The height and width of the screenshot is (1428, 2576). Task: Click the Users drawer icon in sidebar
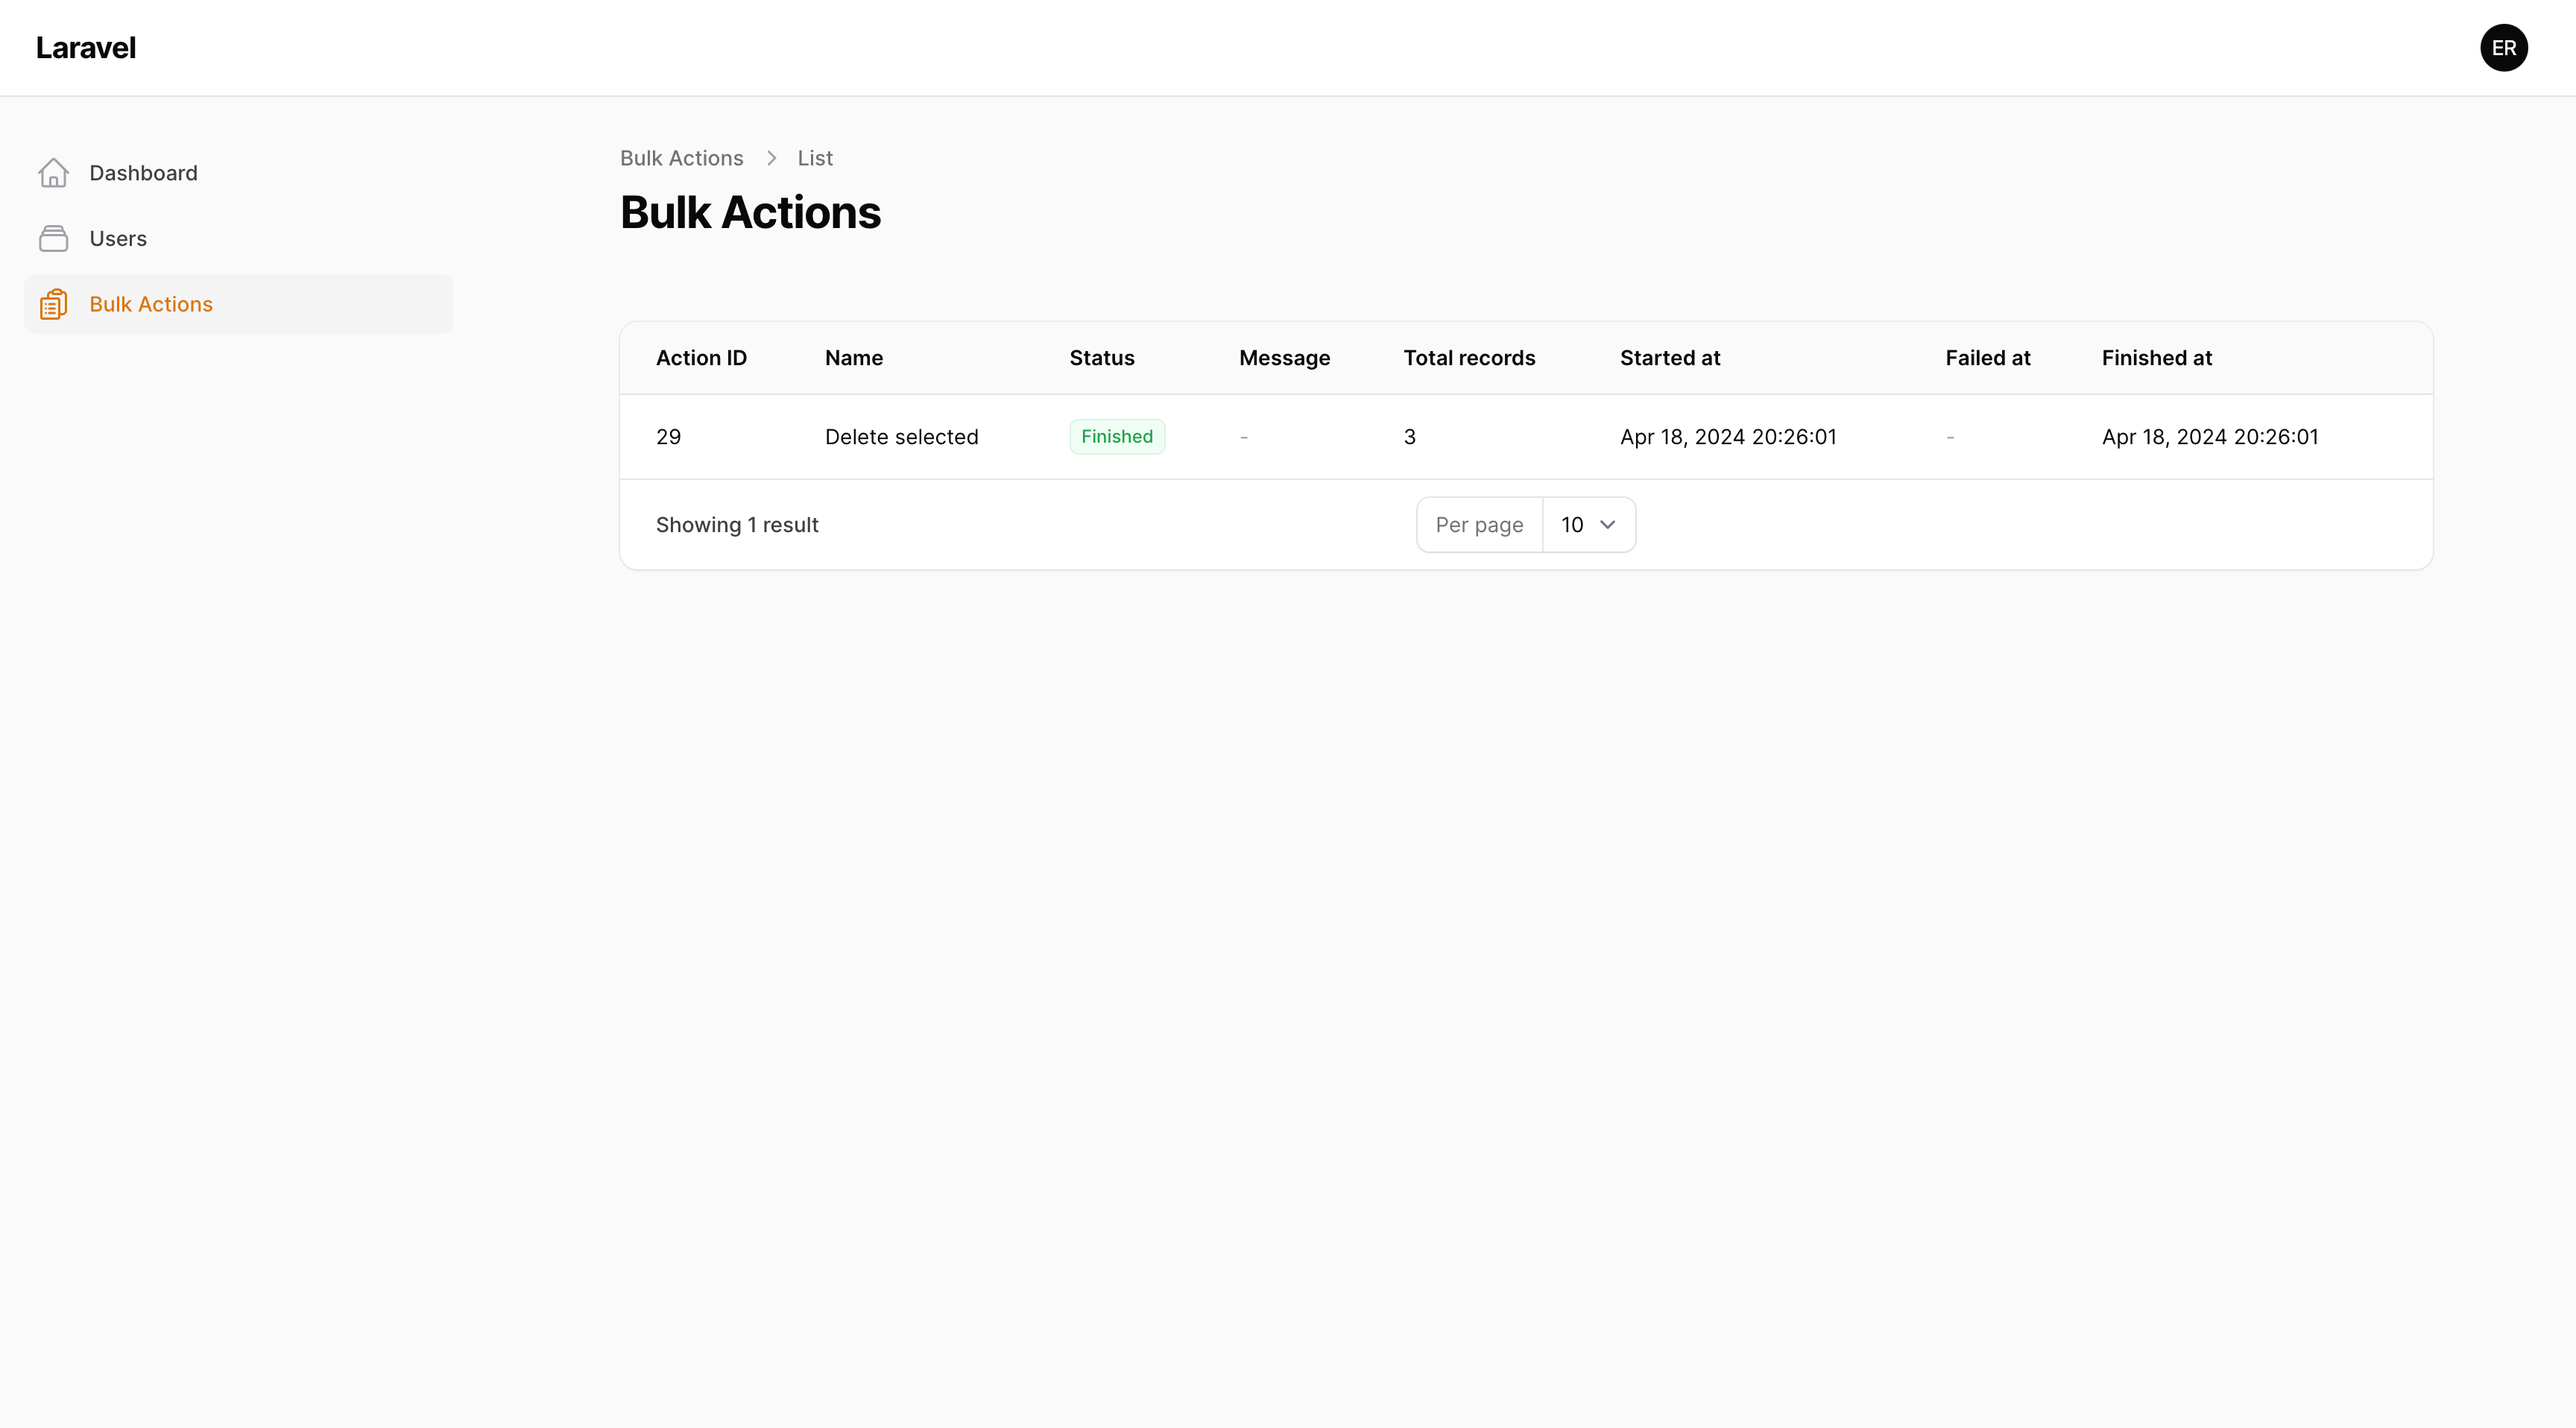(54, 238)
